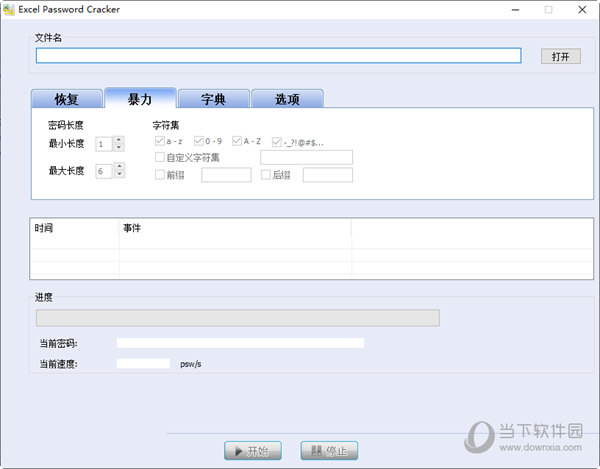Enable the 后缀 suffix checkbox
The height and width of the screenshot is (469, 600).
(266, 175)
